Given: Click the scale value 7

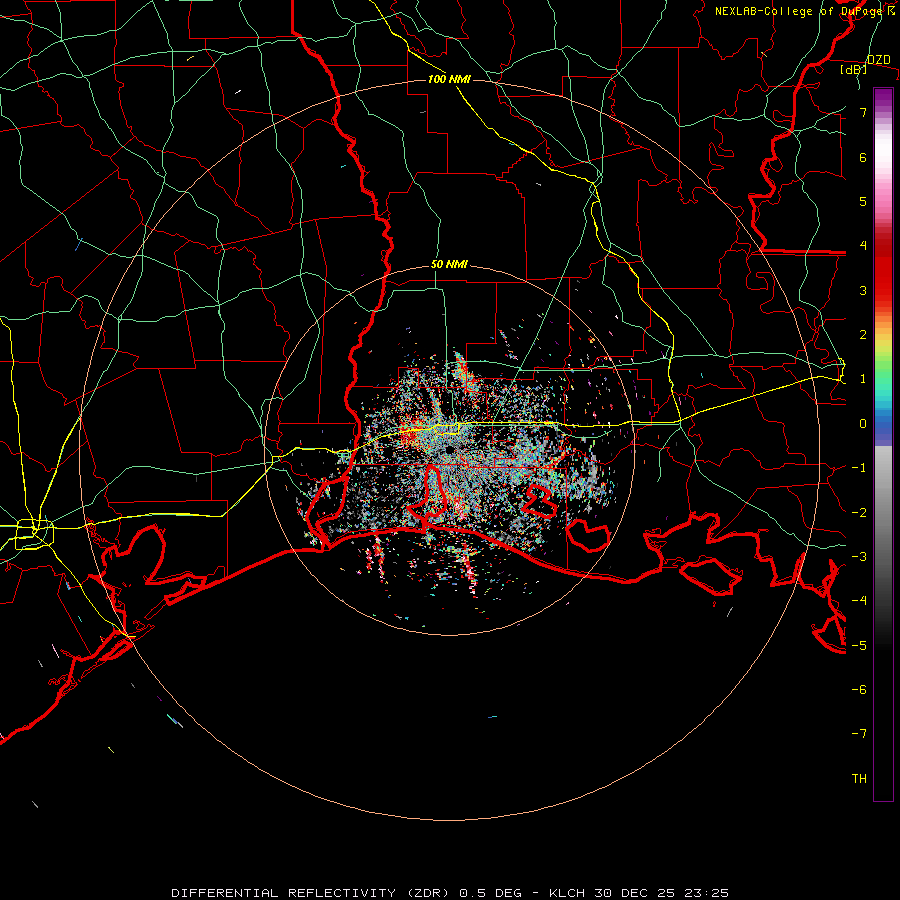Looking at the screenshot, I should point(863,112).
